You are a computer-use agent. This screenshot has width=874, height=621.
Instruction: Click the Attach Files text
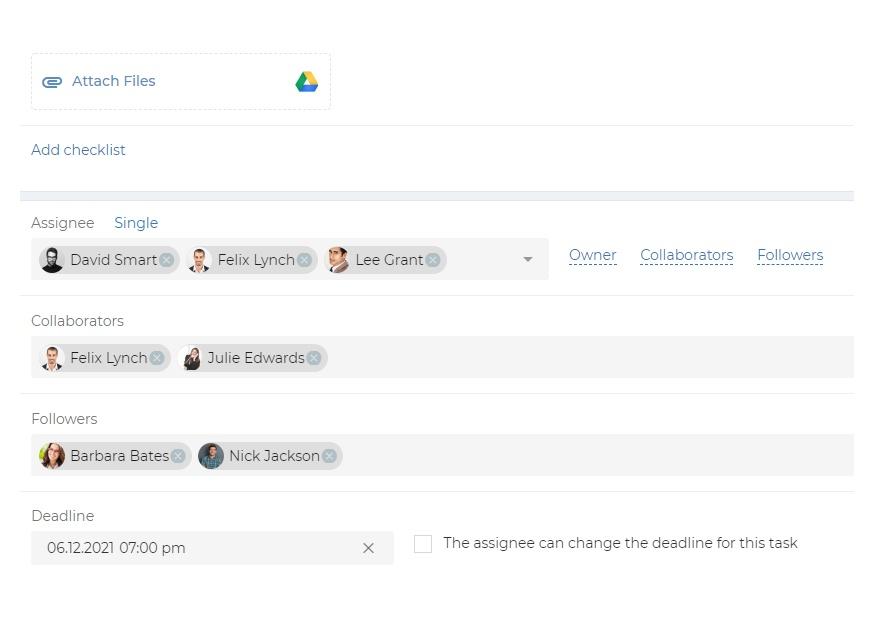pos(114,81)
